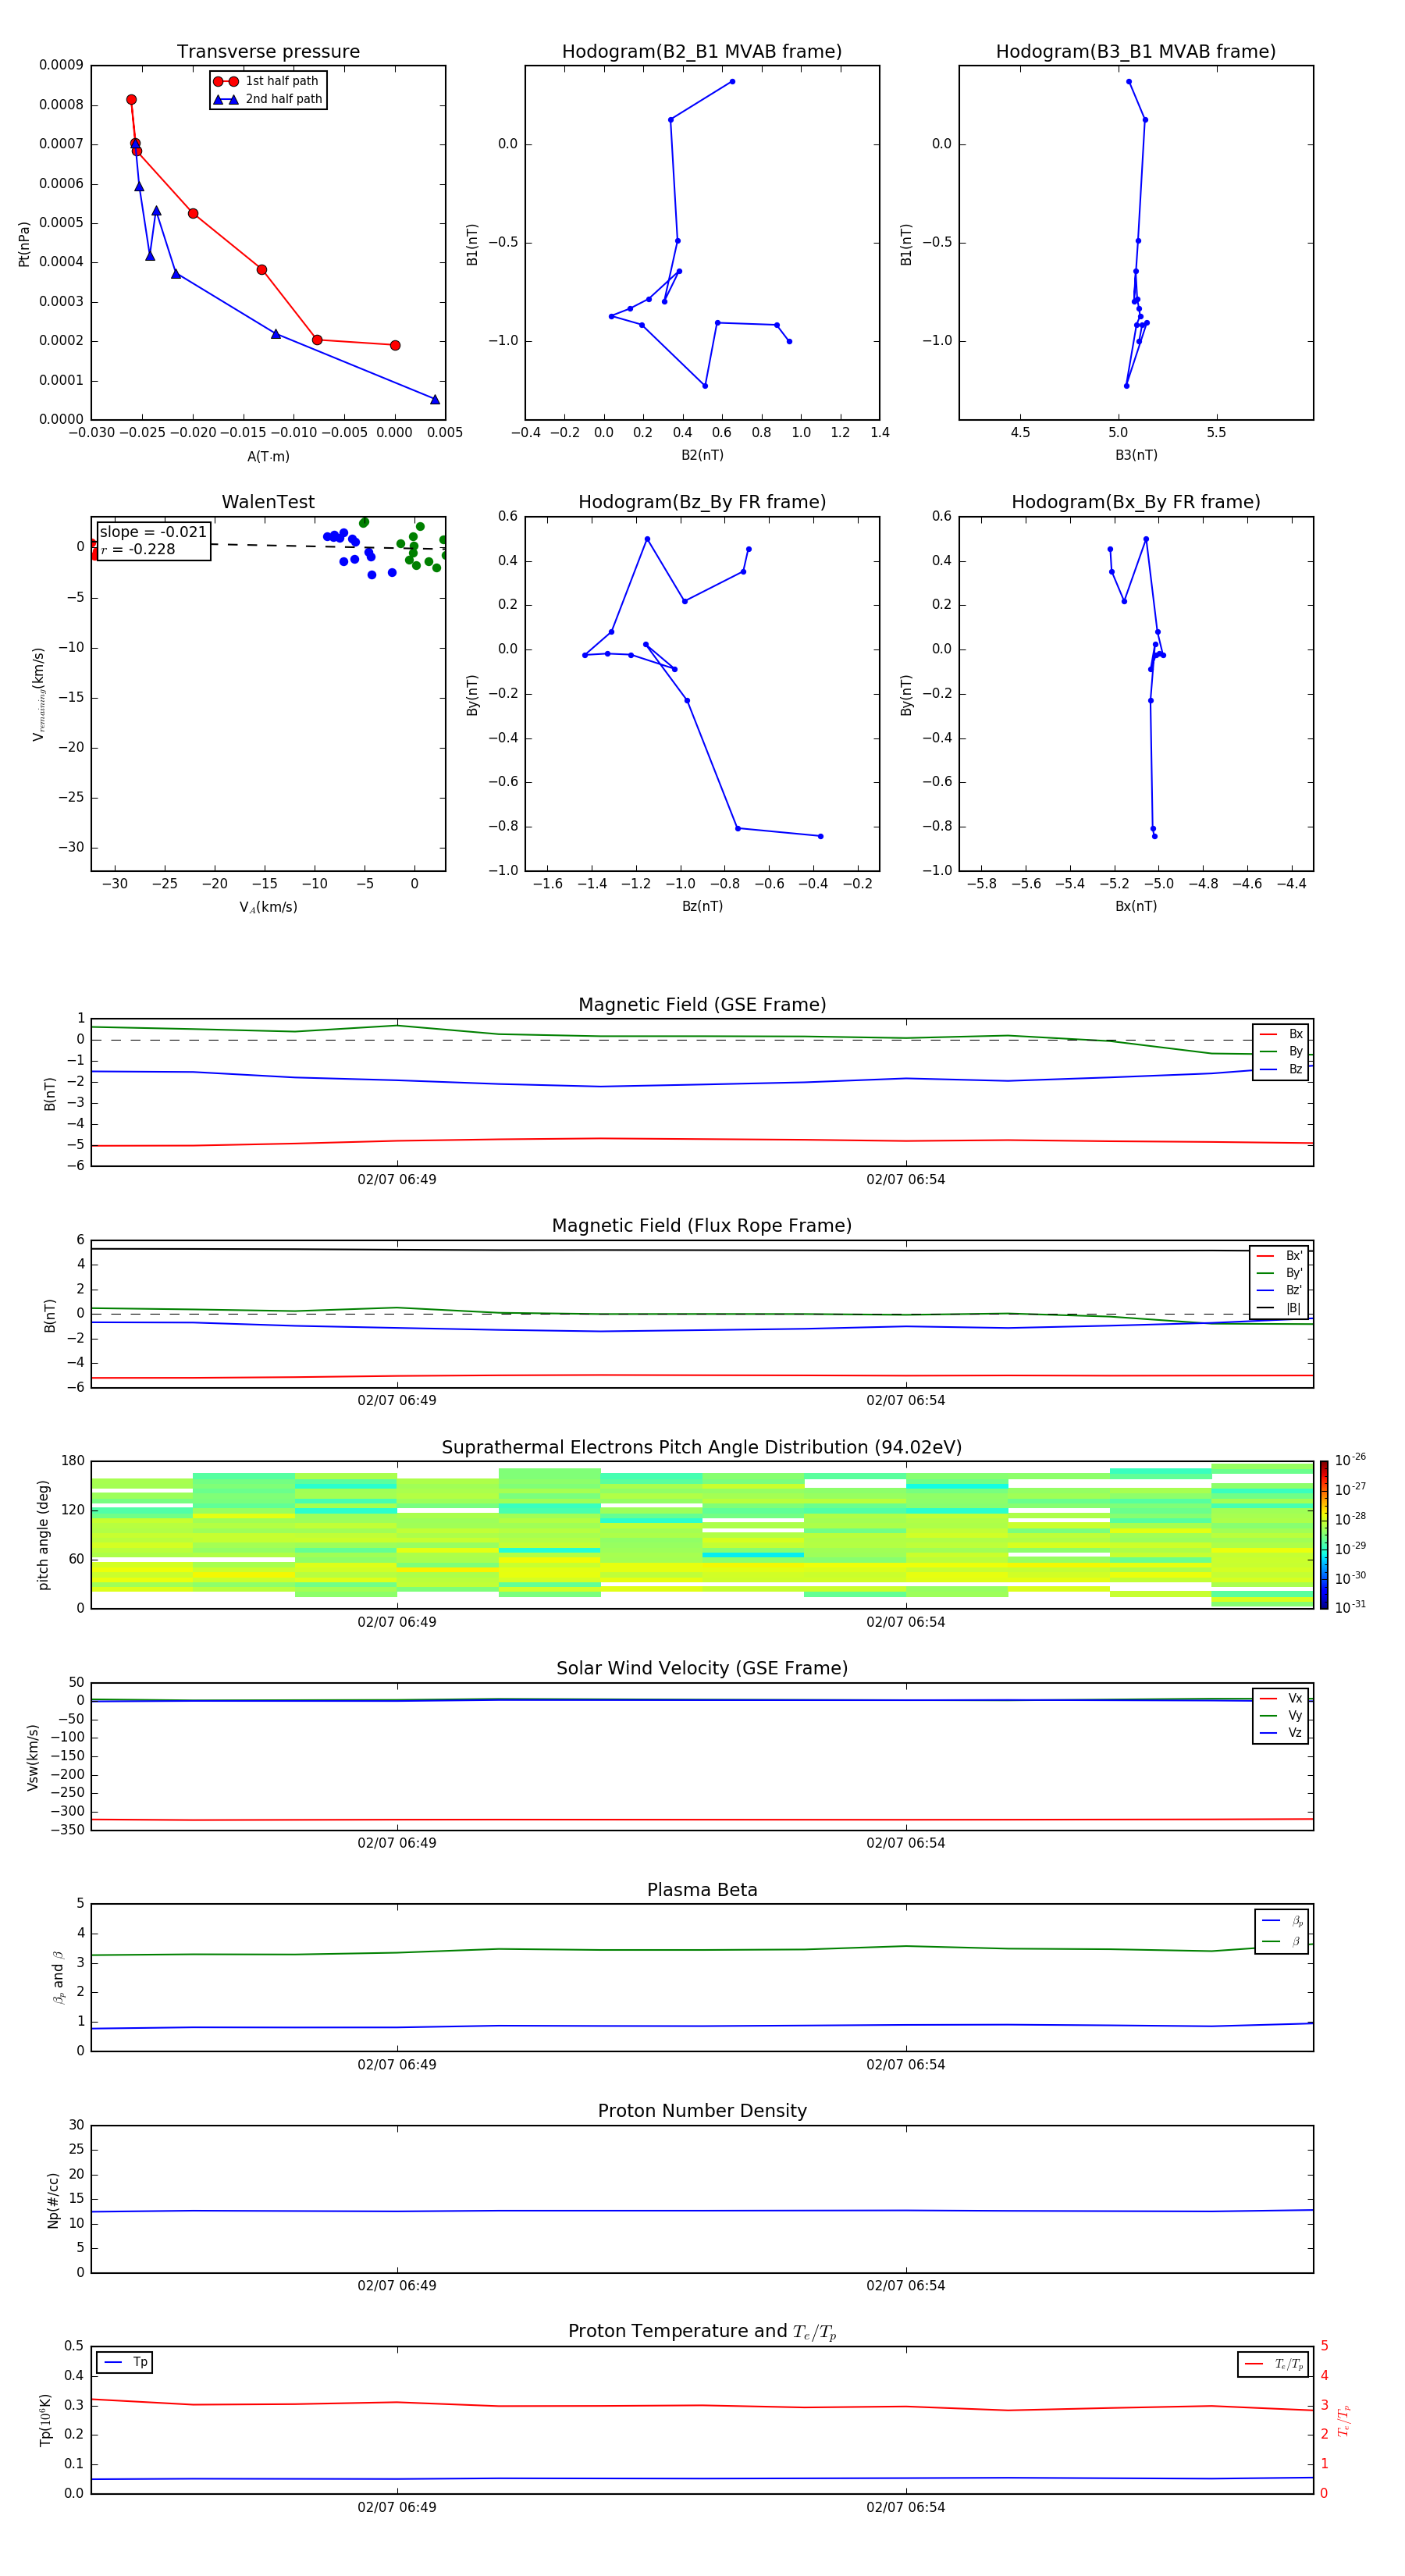
Task: Click the 'Magnetic Field (Flux Rope Frame)' title
Action: click(x=702, y=1226)
